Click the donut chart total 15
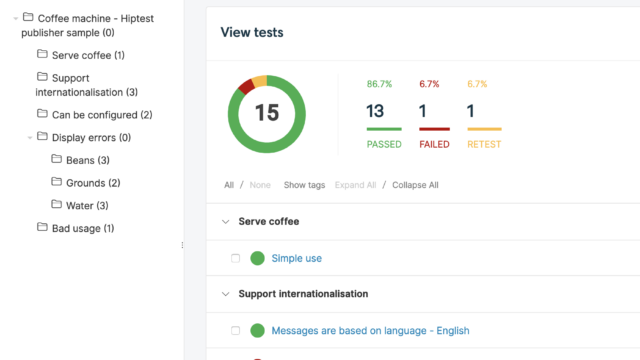Screen dimensions: 640x360 [267, 113]
